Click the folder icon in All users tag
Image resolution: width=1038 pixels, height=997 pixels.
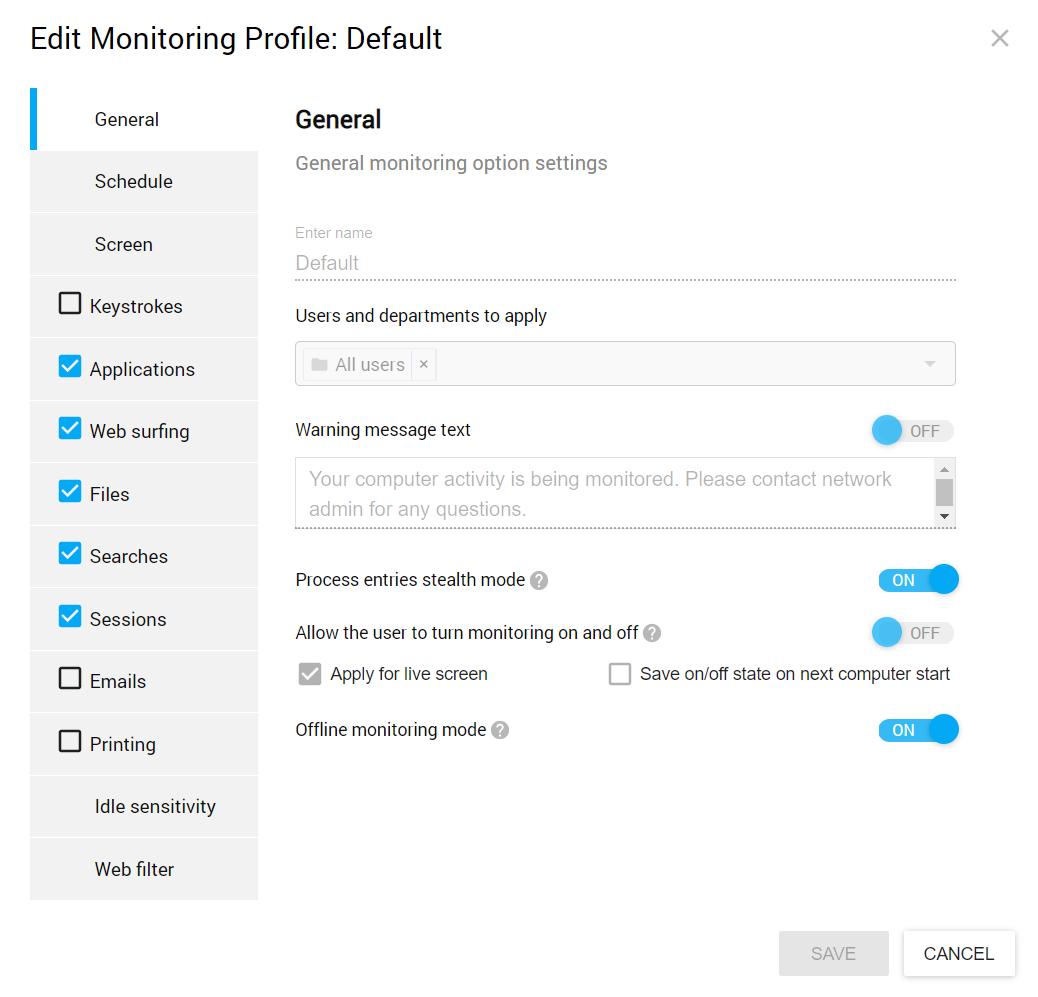click(x=319, y=365)
